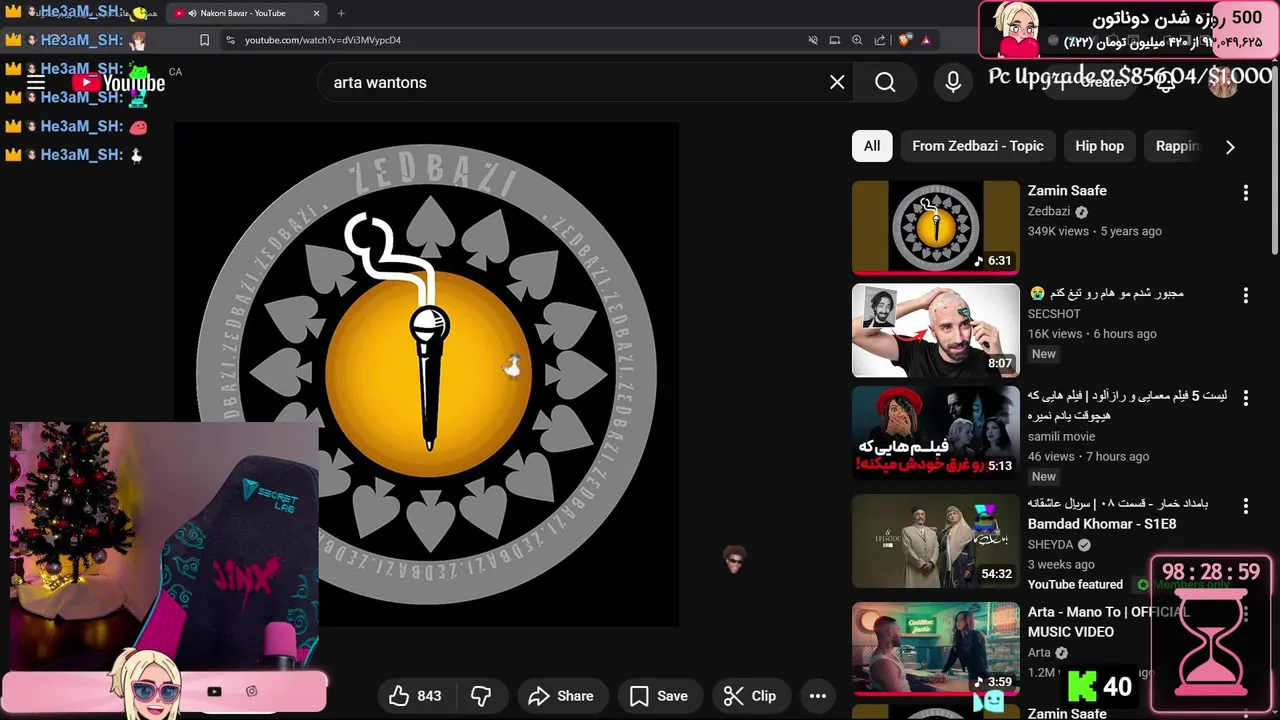1280x720 pixels.
Task: Select the All filter chip
Action: pos(872,146)
